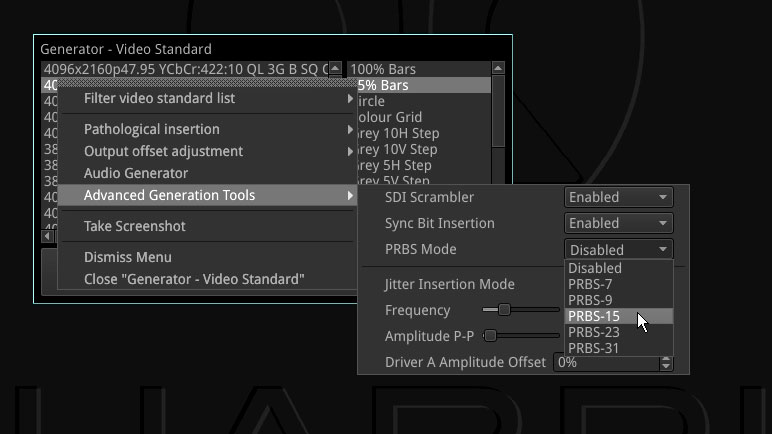Choose PRBS-9 option
Screen dimensions: 772x434
click(x=618, y=300)
